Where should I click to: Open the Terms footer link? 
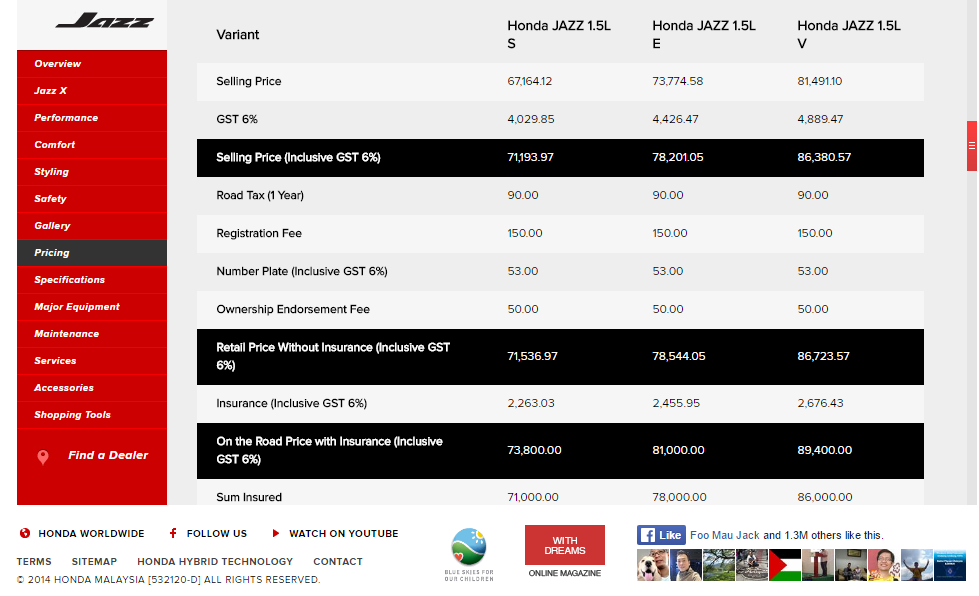point(34,562)
